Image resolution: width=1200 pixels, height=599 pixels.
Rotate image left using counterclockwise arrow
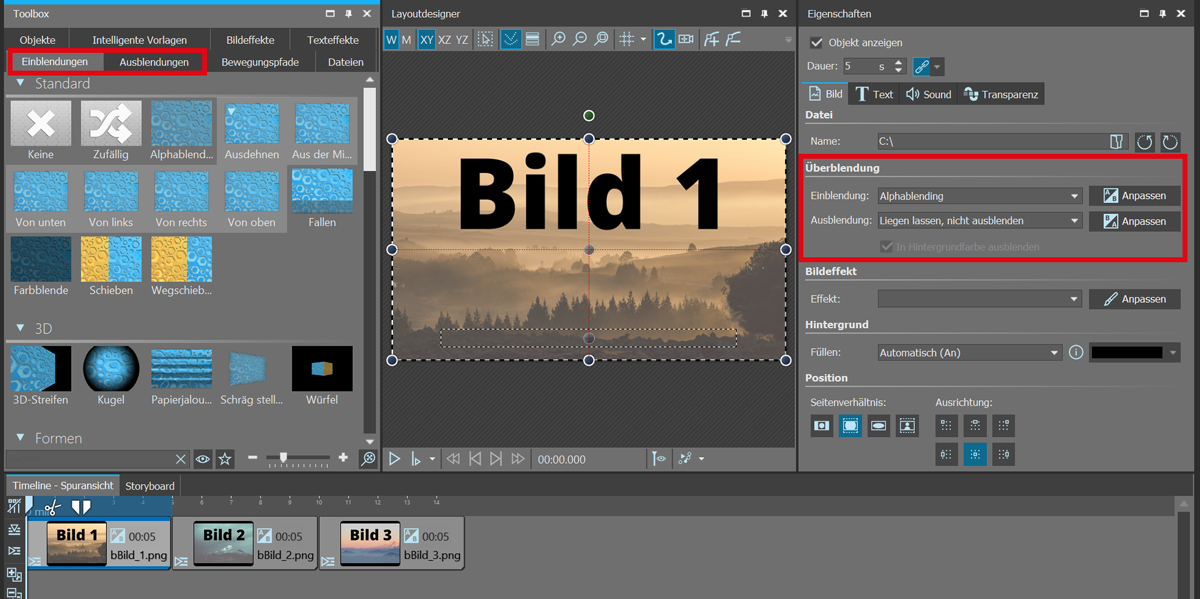click(x=1146, y=142)
